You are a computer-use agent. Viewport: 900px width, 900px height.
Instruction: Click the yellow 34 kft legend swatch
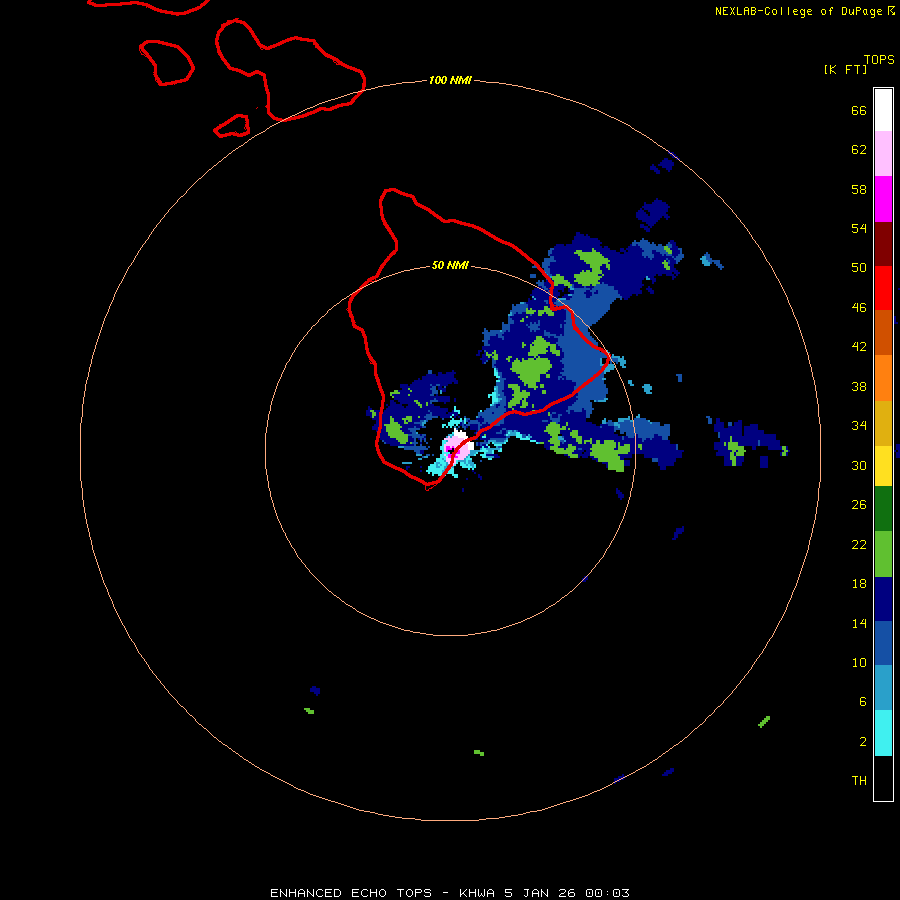883,466
